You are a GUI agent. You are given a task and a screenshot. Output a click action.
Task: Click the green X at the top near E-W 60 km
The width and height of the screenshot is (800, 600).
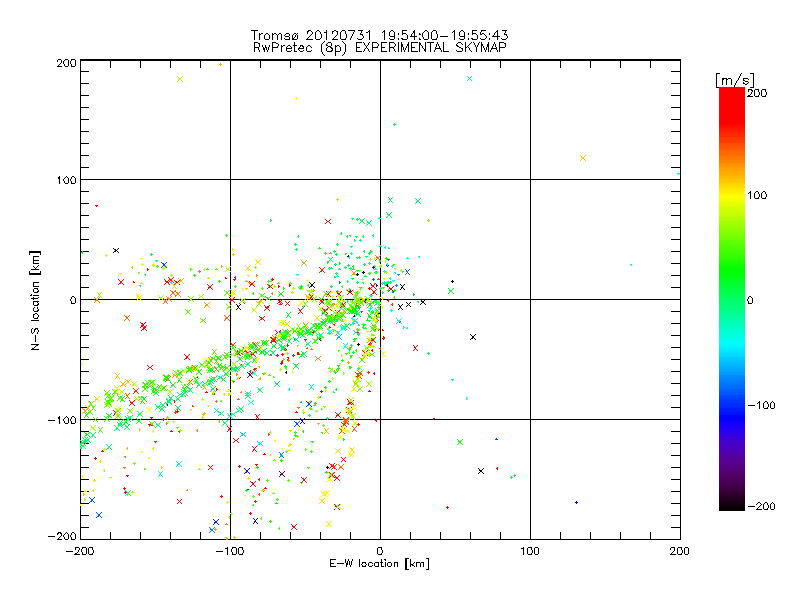coord(469,79)
